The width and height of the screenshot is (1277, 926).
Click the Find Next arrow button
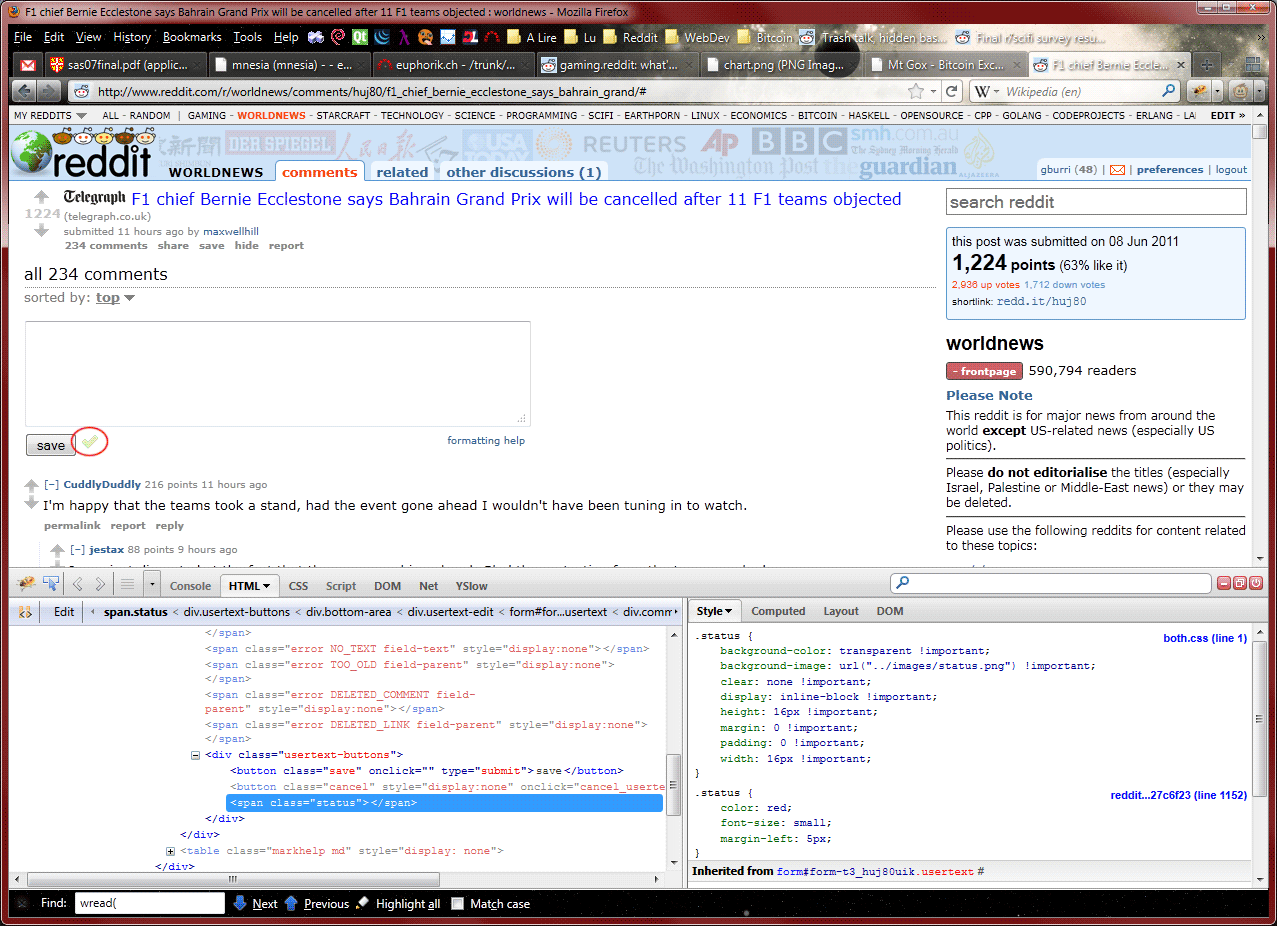(x=255, y=903)
